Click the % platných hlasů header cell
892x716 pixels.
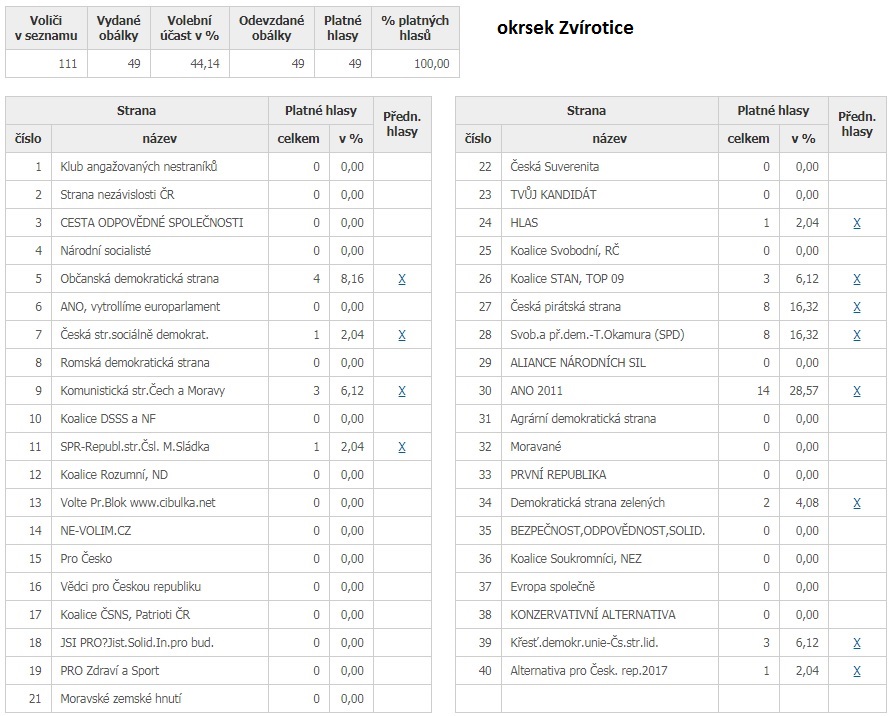415,28
